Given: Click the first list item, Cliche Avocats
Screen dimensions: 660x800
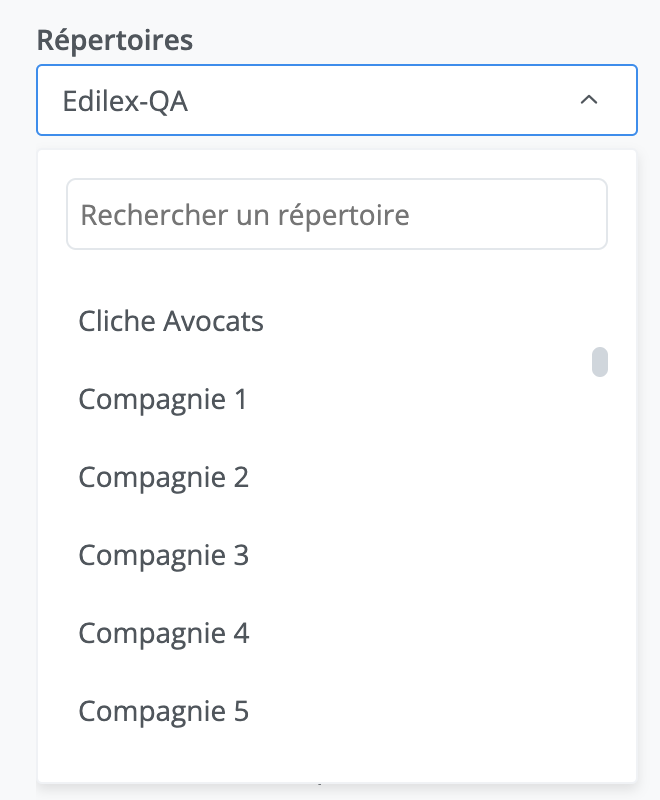Looking at the screenshot, I should tap(171, 321).
